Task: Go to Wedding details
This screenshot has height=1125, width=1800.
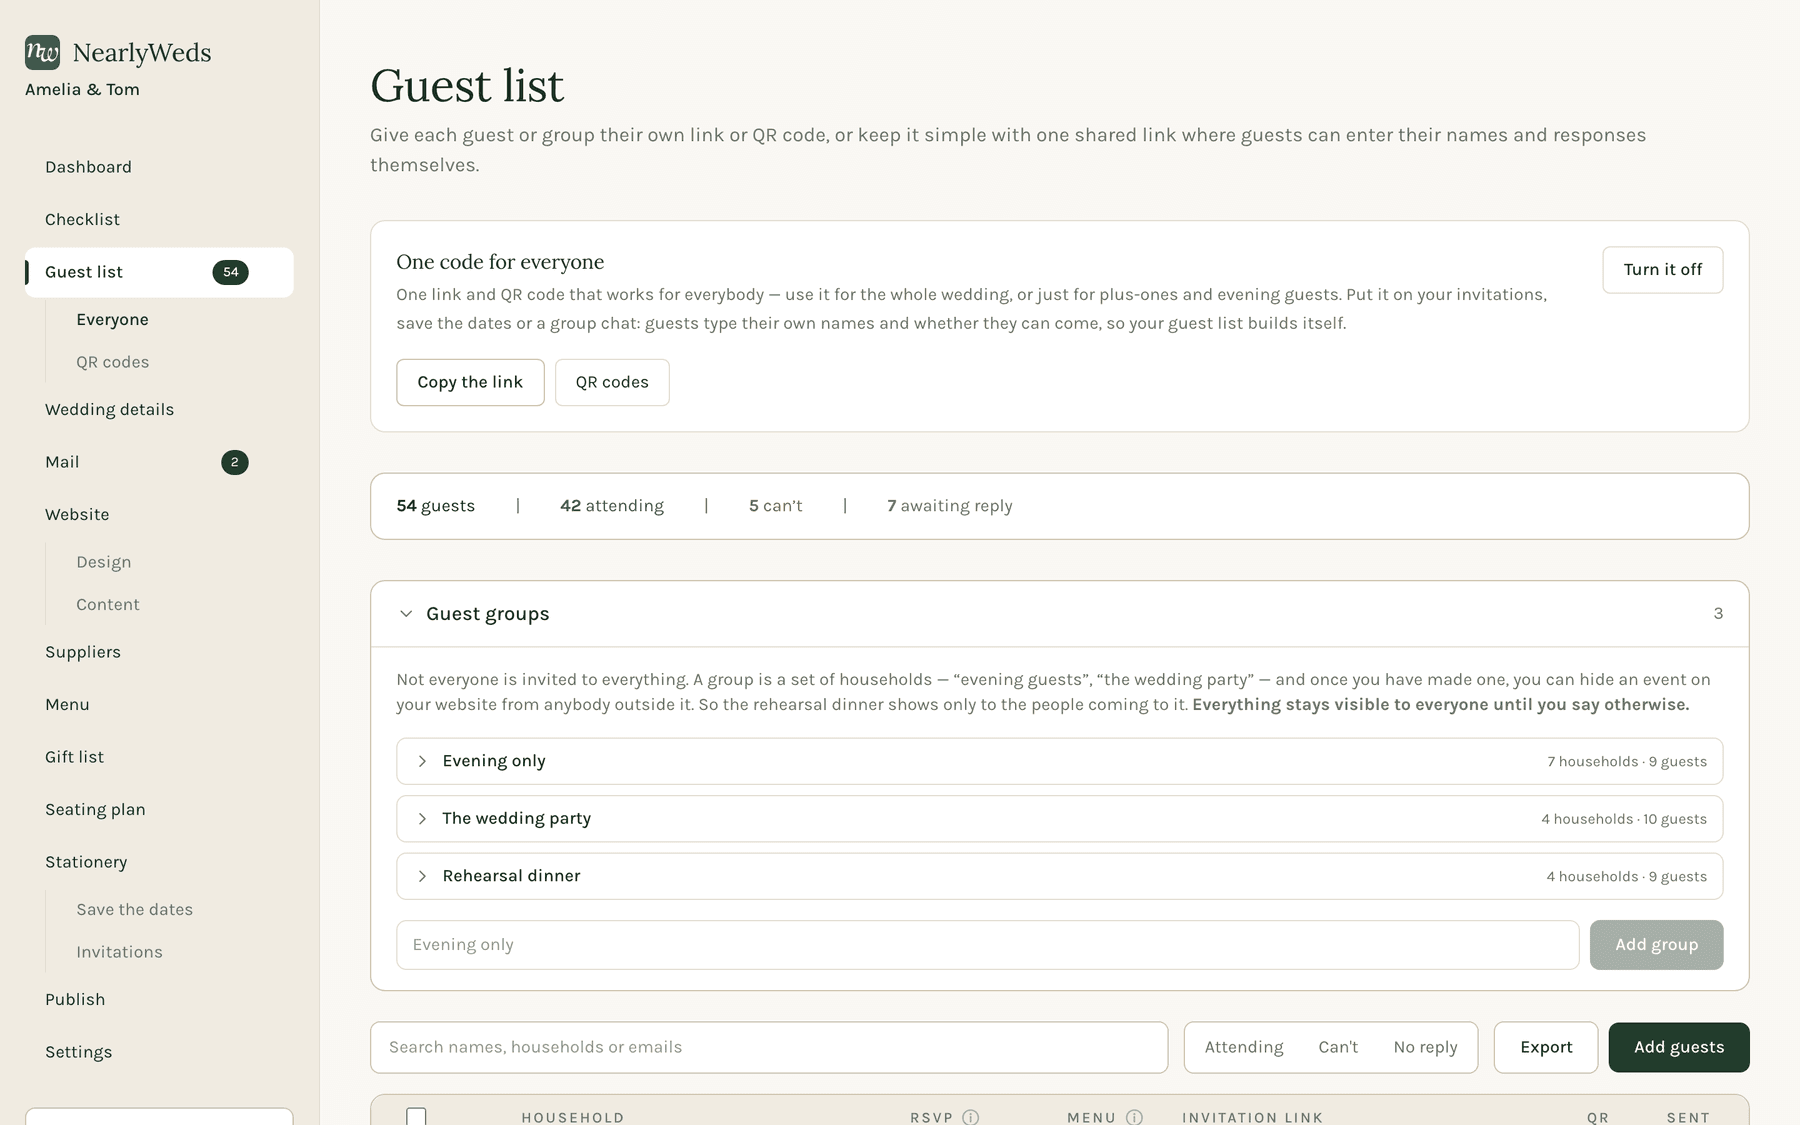Action: pos(159,409)
